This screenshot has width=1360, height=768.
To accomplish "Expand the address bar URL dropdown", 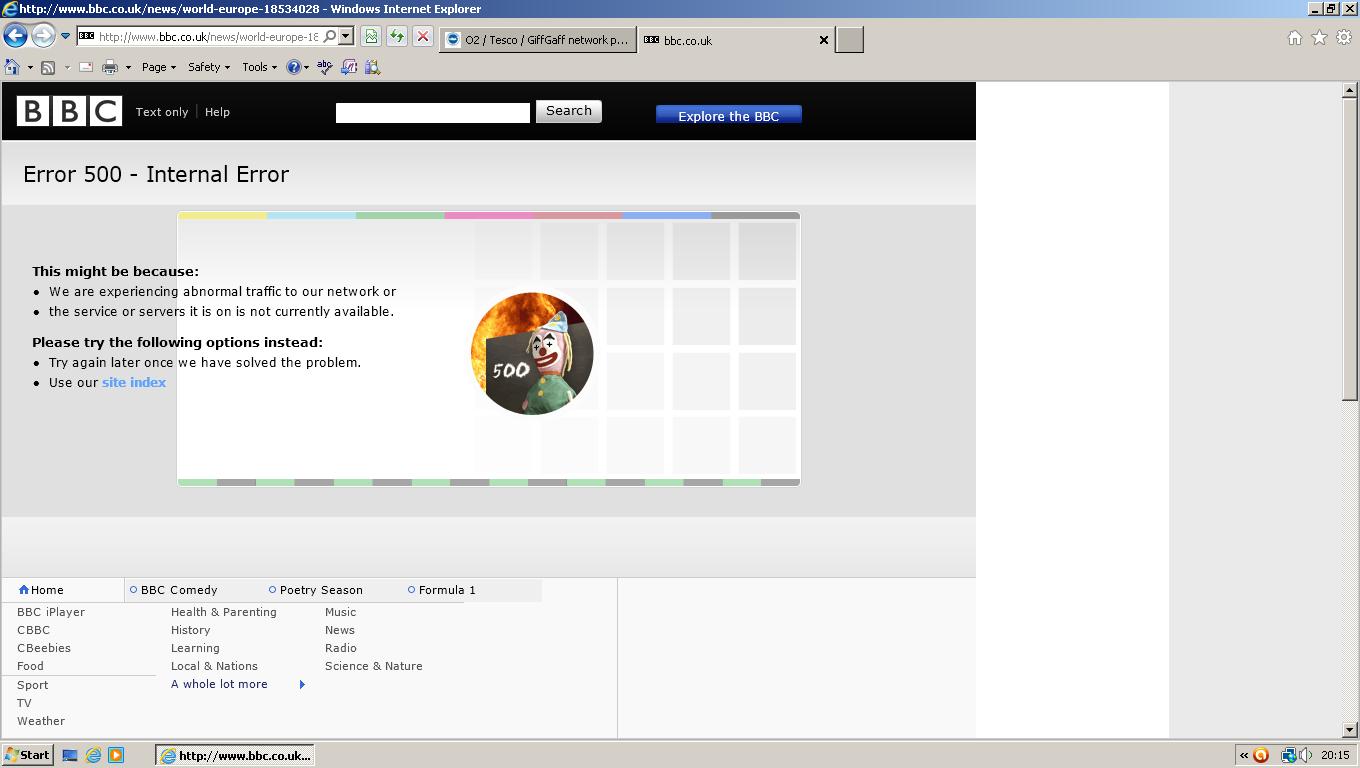I will tap(346, 37).
